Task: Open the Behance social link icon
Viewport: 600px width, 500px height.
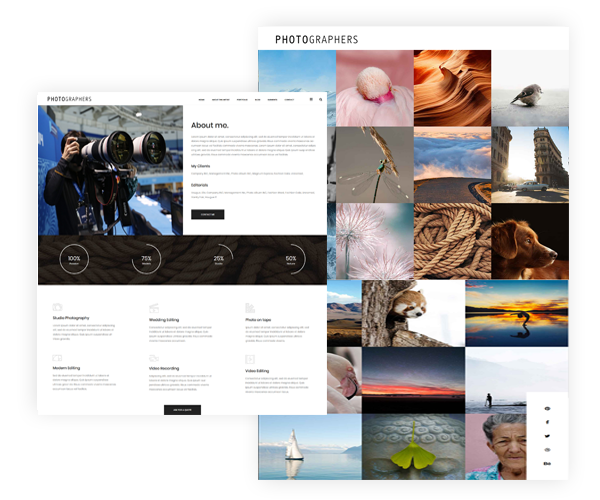Action: [x=547, y=463]
